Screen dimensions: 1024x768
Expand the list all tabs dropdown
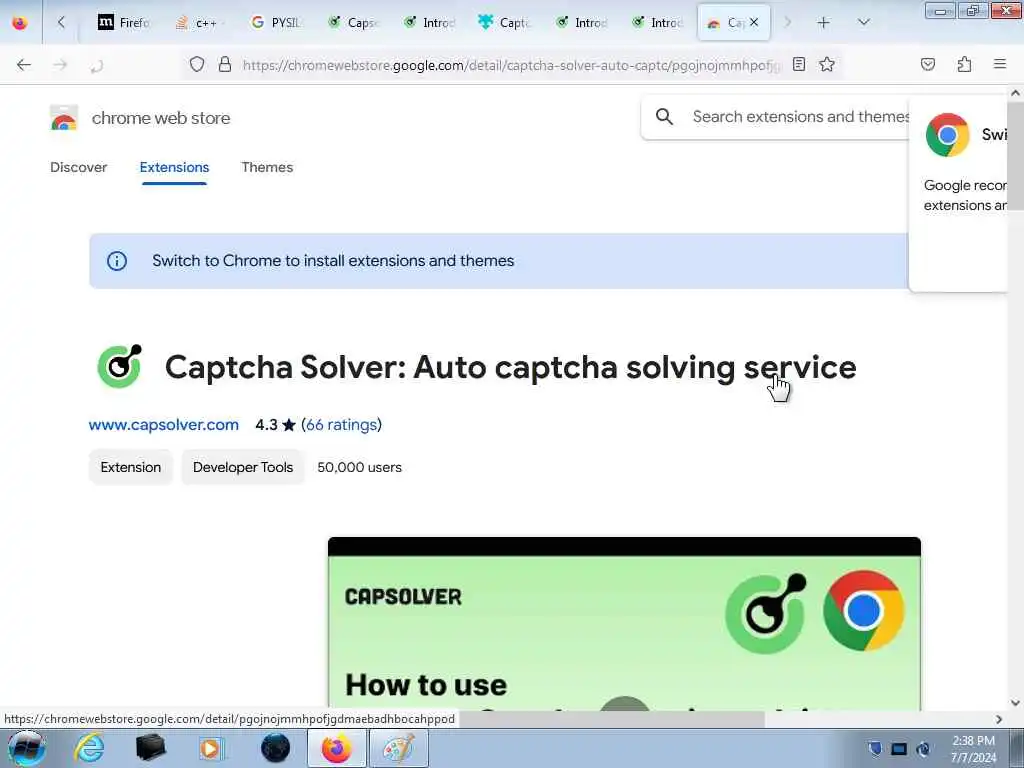click(x=863, y=23)
